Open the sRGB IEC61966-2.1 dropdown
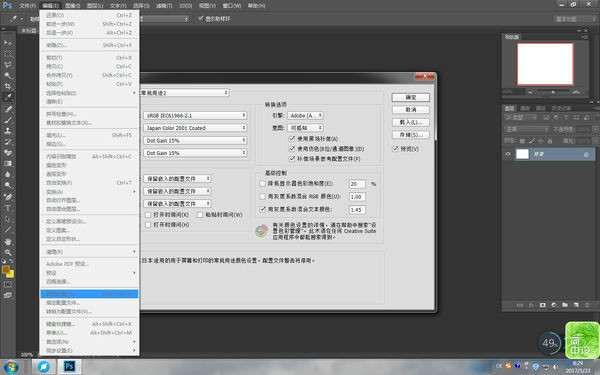The height and width of the screenshot is (375, 600). tap(195, 115)
